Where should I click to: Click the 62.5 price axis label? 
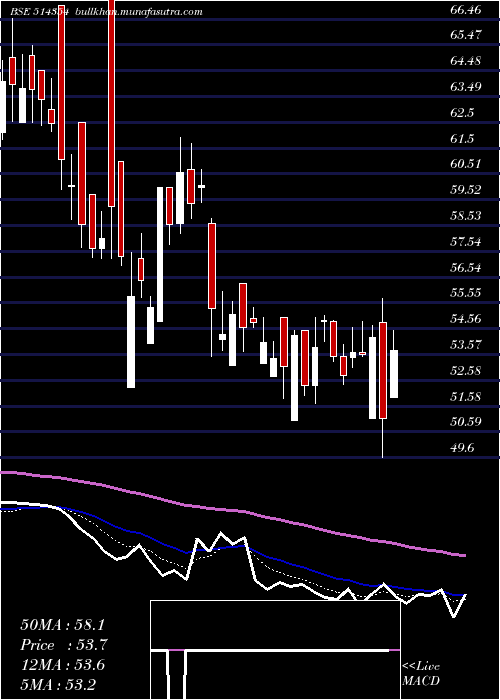coord(462,113)
